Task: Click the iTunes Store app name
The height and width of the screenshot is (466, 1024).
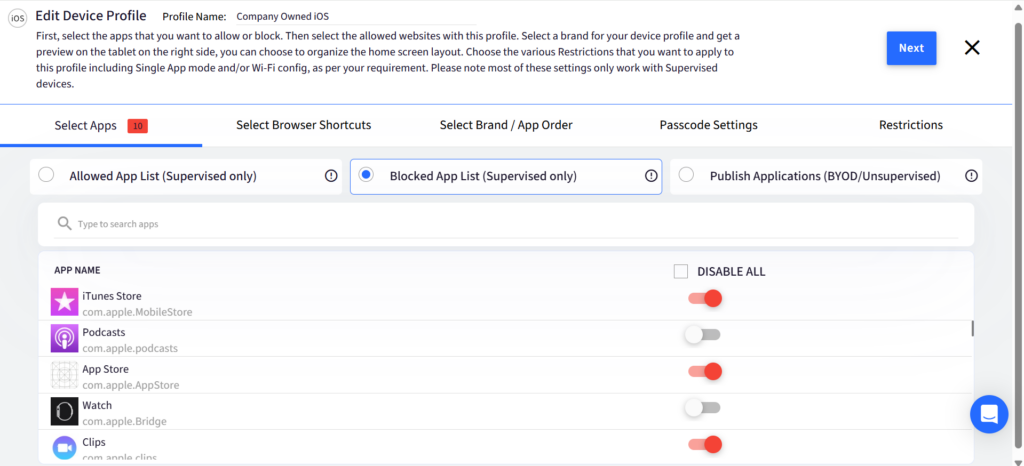Action: [112, 296]
